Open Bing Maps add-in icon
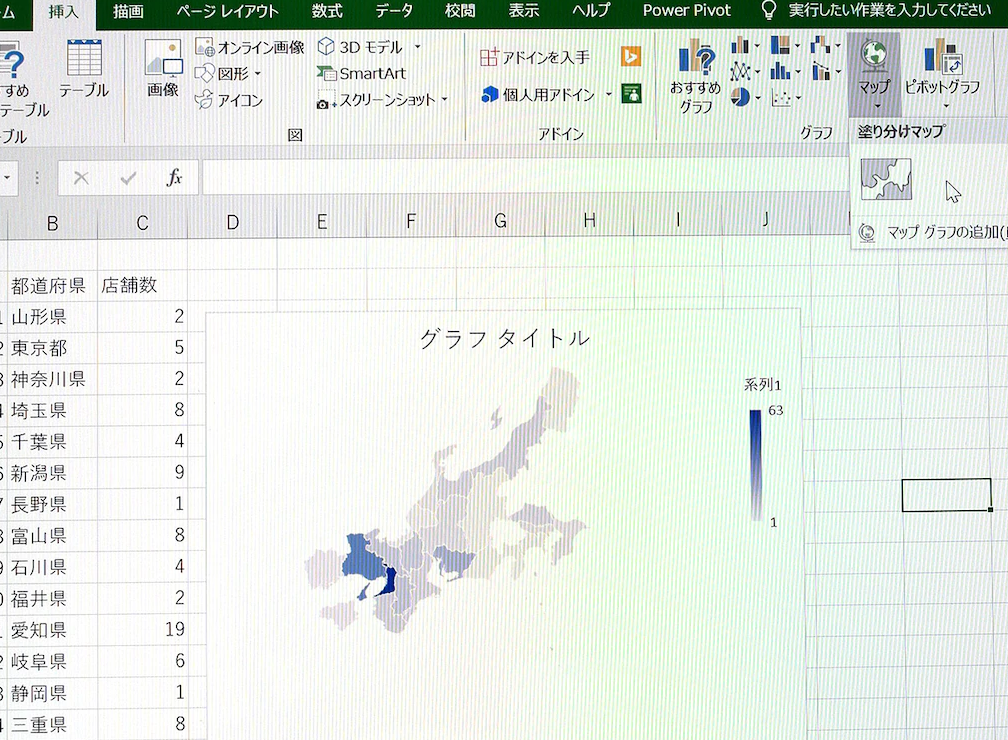This screenshot has height=740, width=1008. click(x=630, y=57)
